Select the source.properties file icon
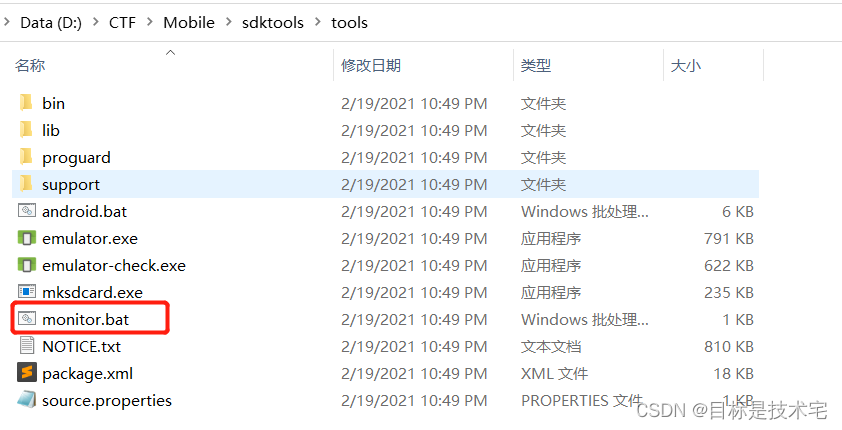842x430 pixels. [x=27, y=400]
